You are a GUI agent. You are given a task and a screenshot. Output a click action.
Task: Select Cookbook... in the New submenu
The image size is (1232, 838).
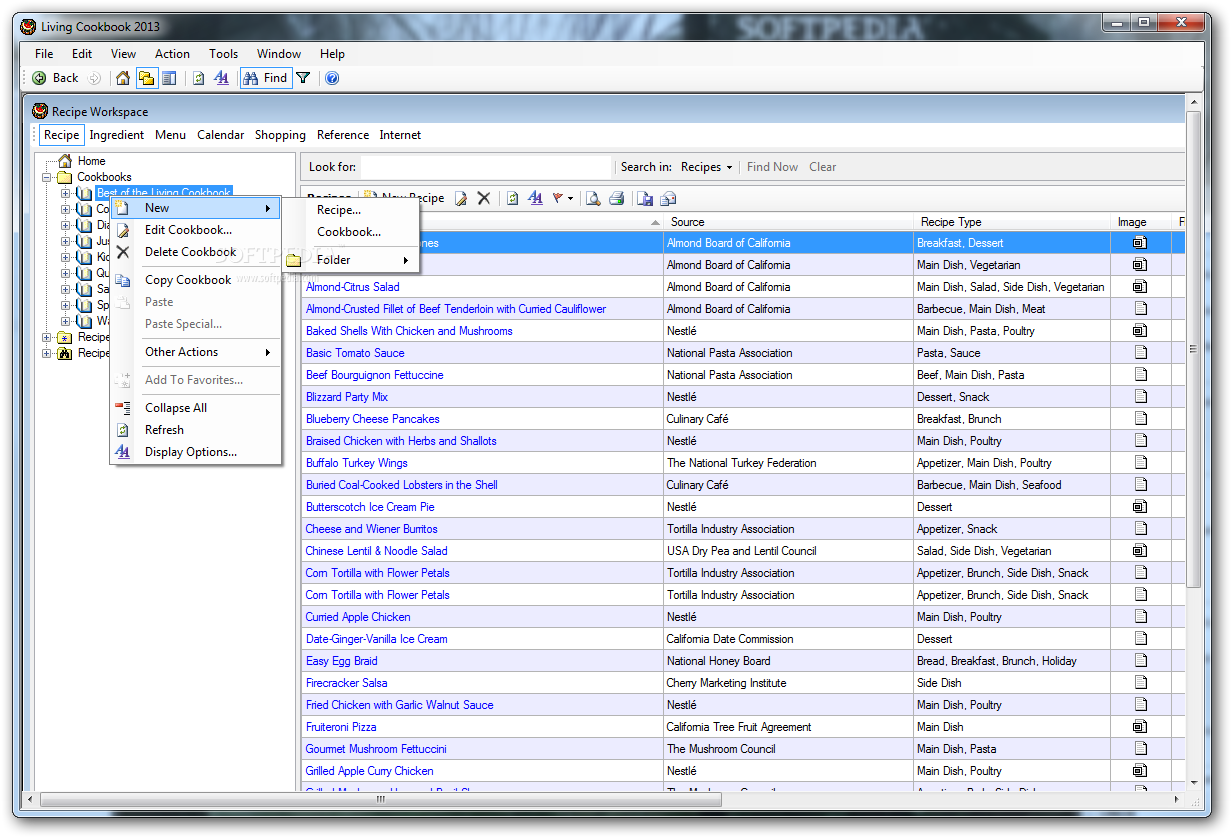point(349,232)
